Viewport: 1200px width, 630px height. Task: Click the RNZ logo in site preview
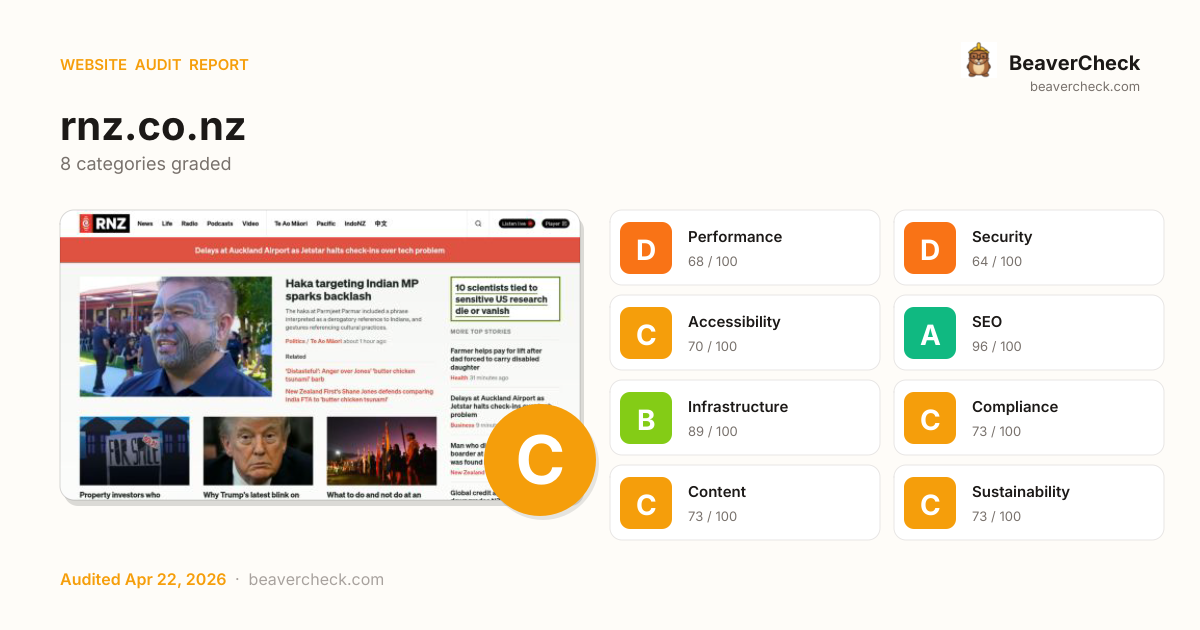105,223
